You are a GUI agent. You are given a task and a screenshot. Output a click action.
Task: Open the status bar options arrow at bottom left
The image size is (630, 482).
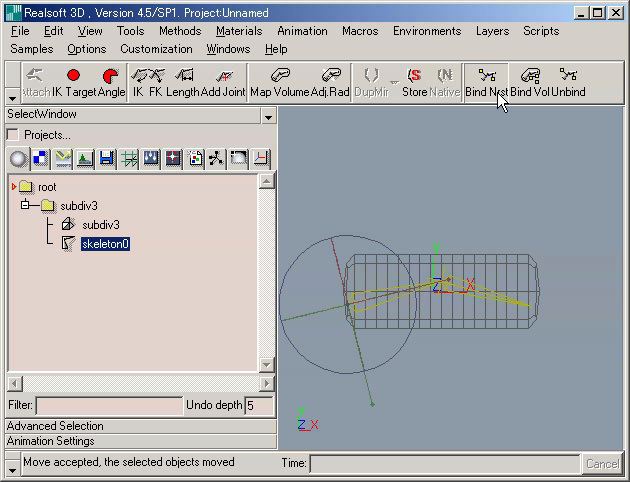click(12, 470)
